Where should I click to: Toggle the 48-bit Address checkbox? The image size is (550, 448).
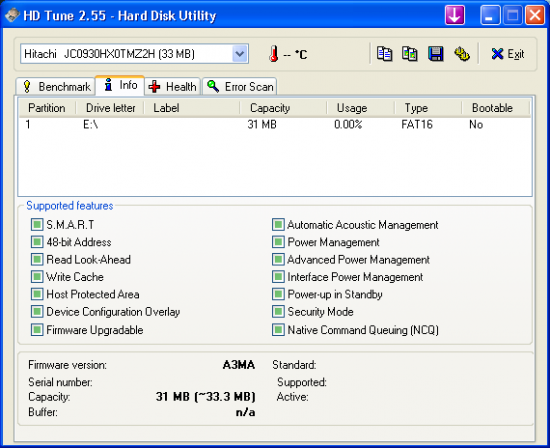37,242
